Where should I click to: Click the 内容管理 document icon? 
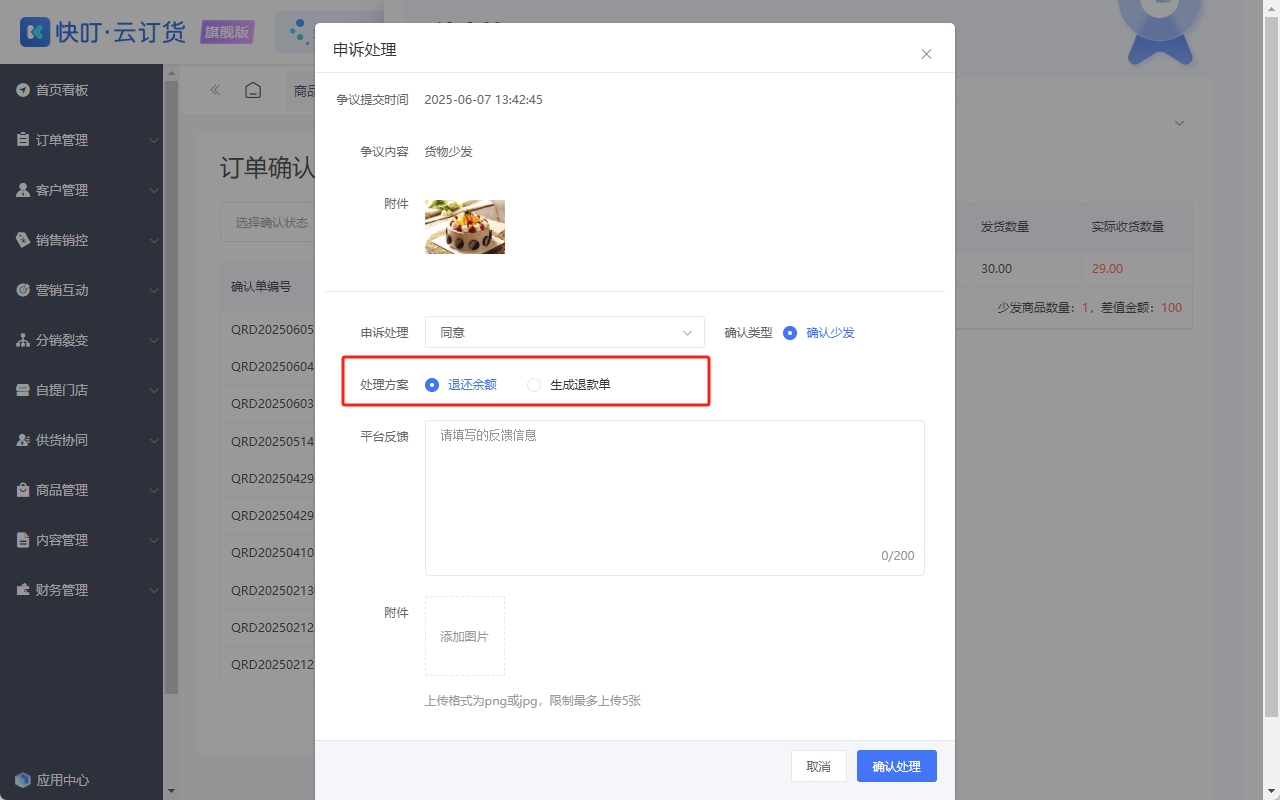[x=23, y=540]
